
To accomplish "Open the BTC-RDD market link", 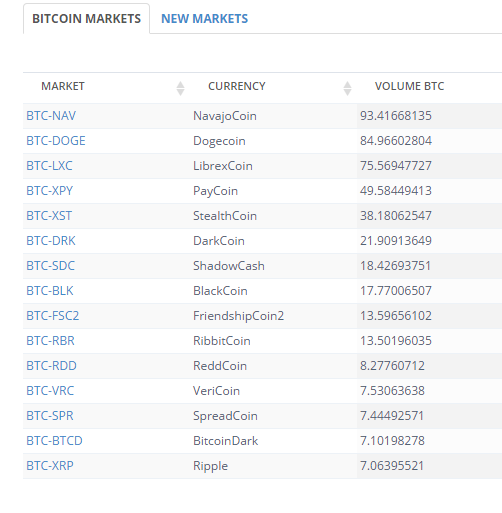I will [x=51, y=366].
